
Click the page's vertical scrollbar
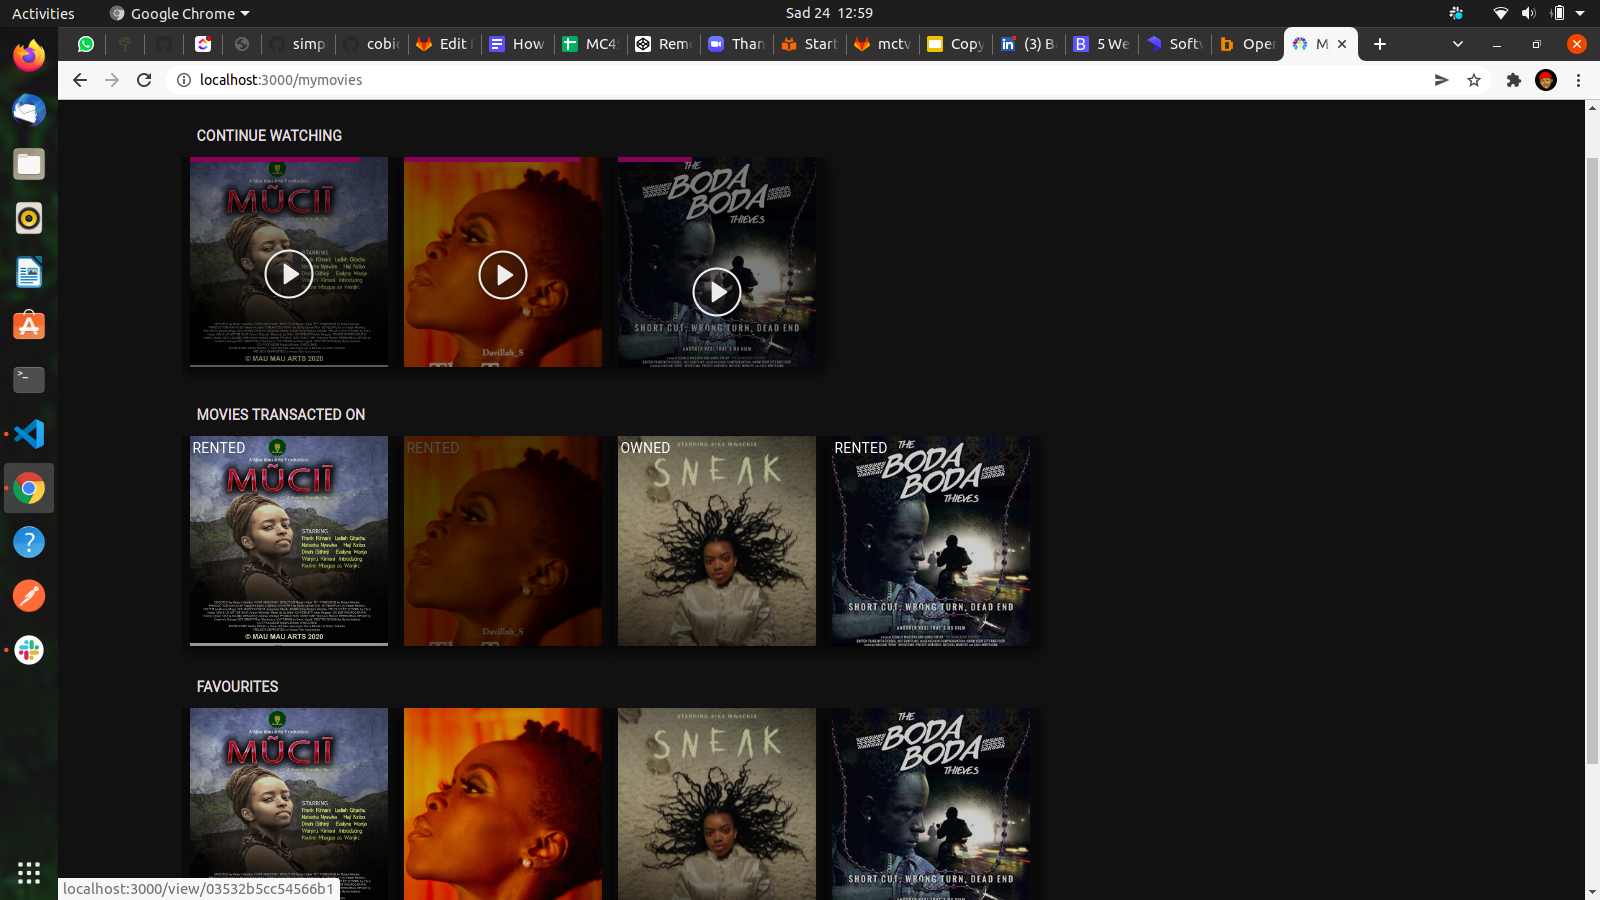(x=1592, y=460)
